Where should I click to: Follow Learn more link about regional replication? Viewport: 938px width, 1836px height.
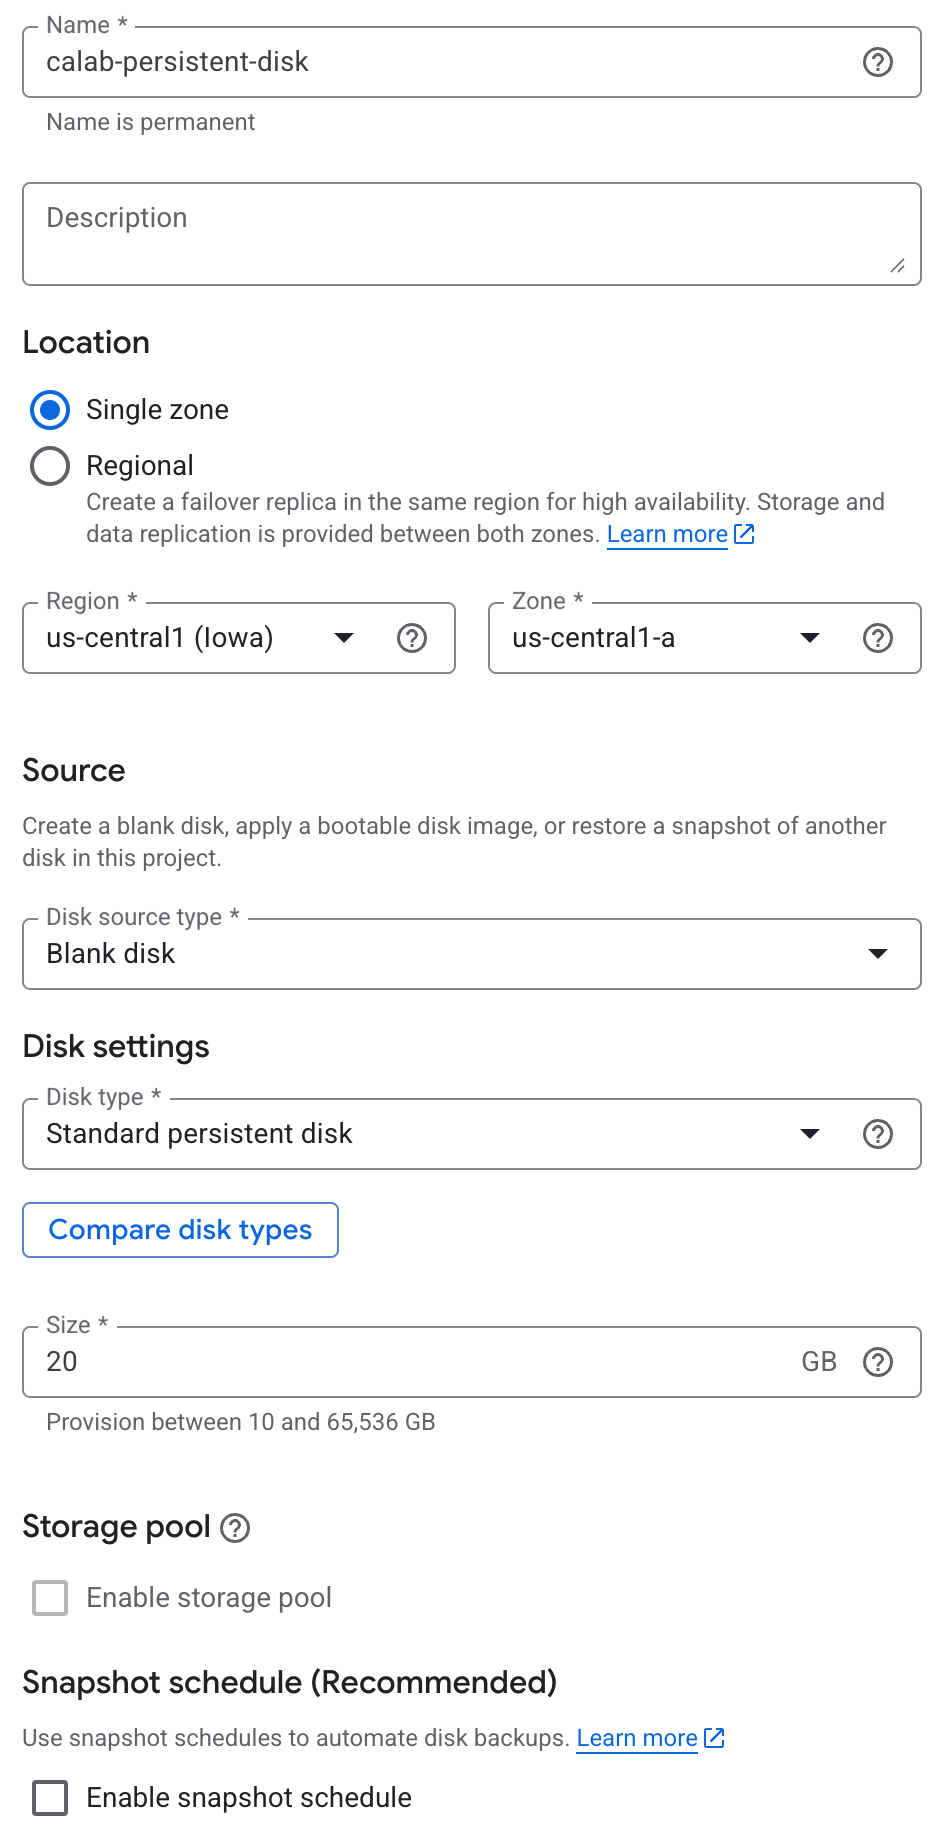tap(667, 534)
